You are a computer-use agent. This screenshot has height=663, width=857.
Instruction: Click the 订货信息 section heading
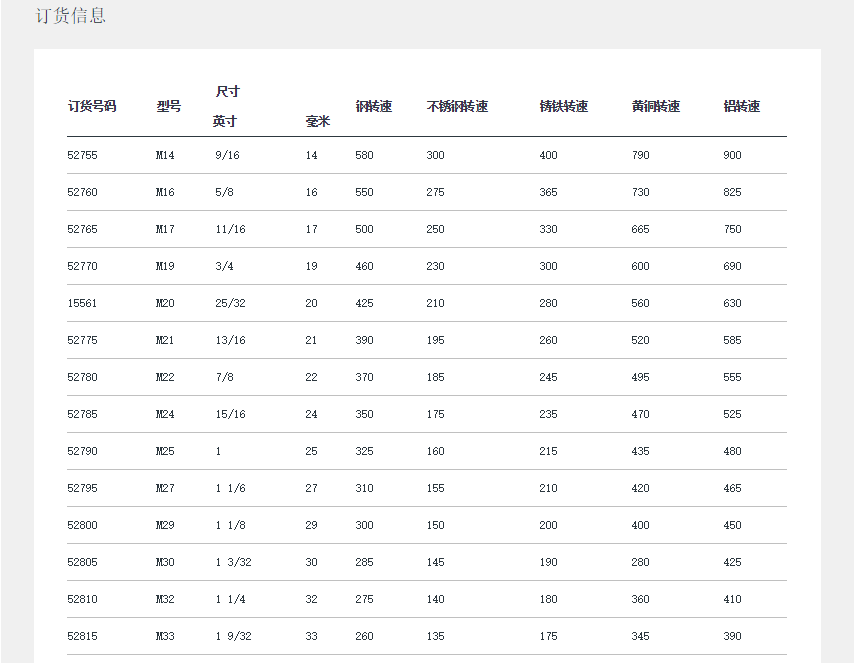(70, 16)
